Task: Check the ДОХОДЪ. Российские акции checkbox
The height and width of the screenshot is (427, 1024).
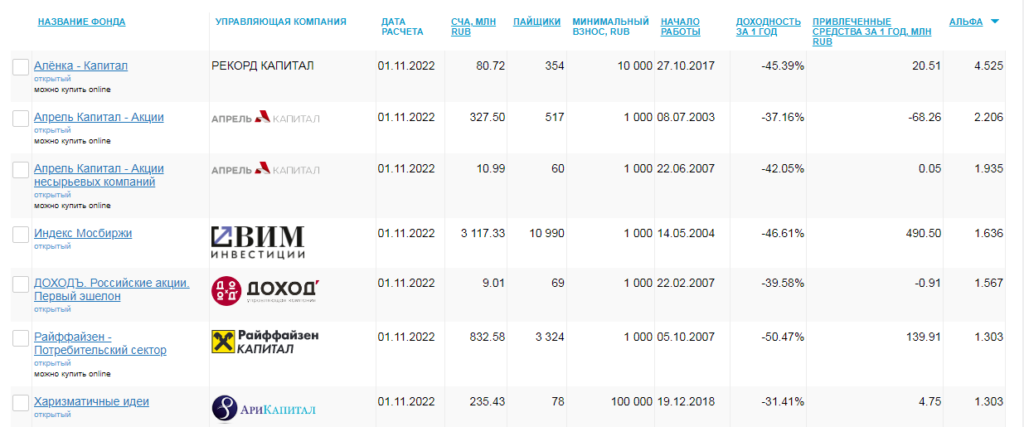Action: 21,285
